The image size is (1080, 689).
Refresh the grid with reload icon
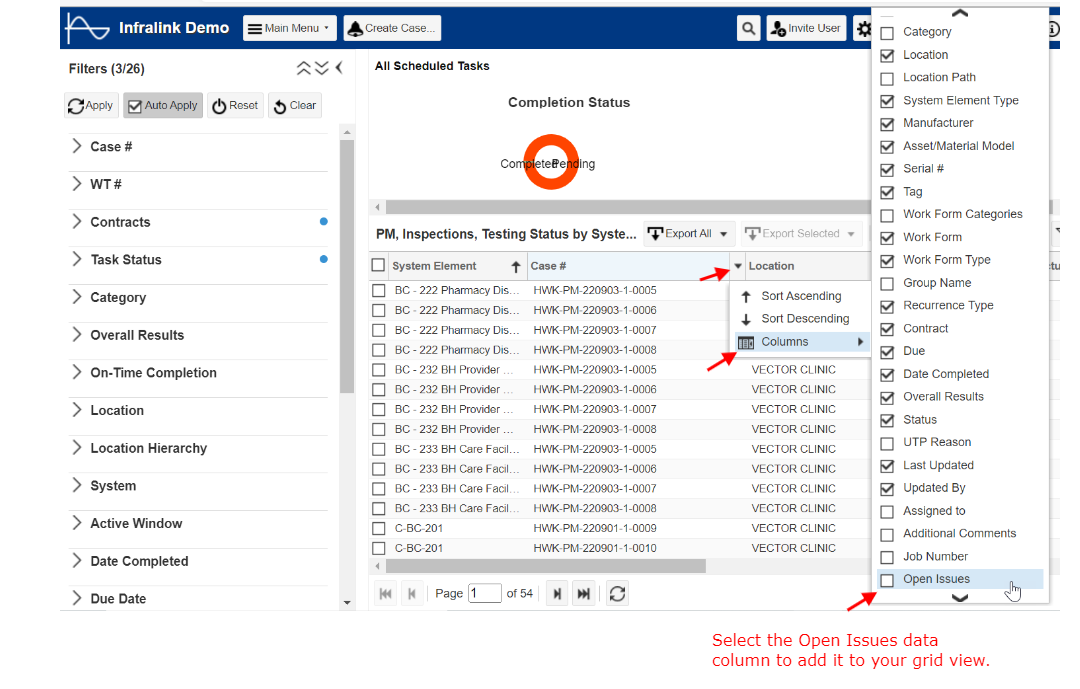tap(617, 593)
